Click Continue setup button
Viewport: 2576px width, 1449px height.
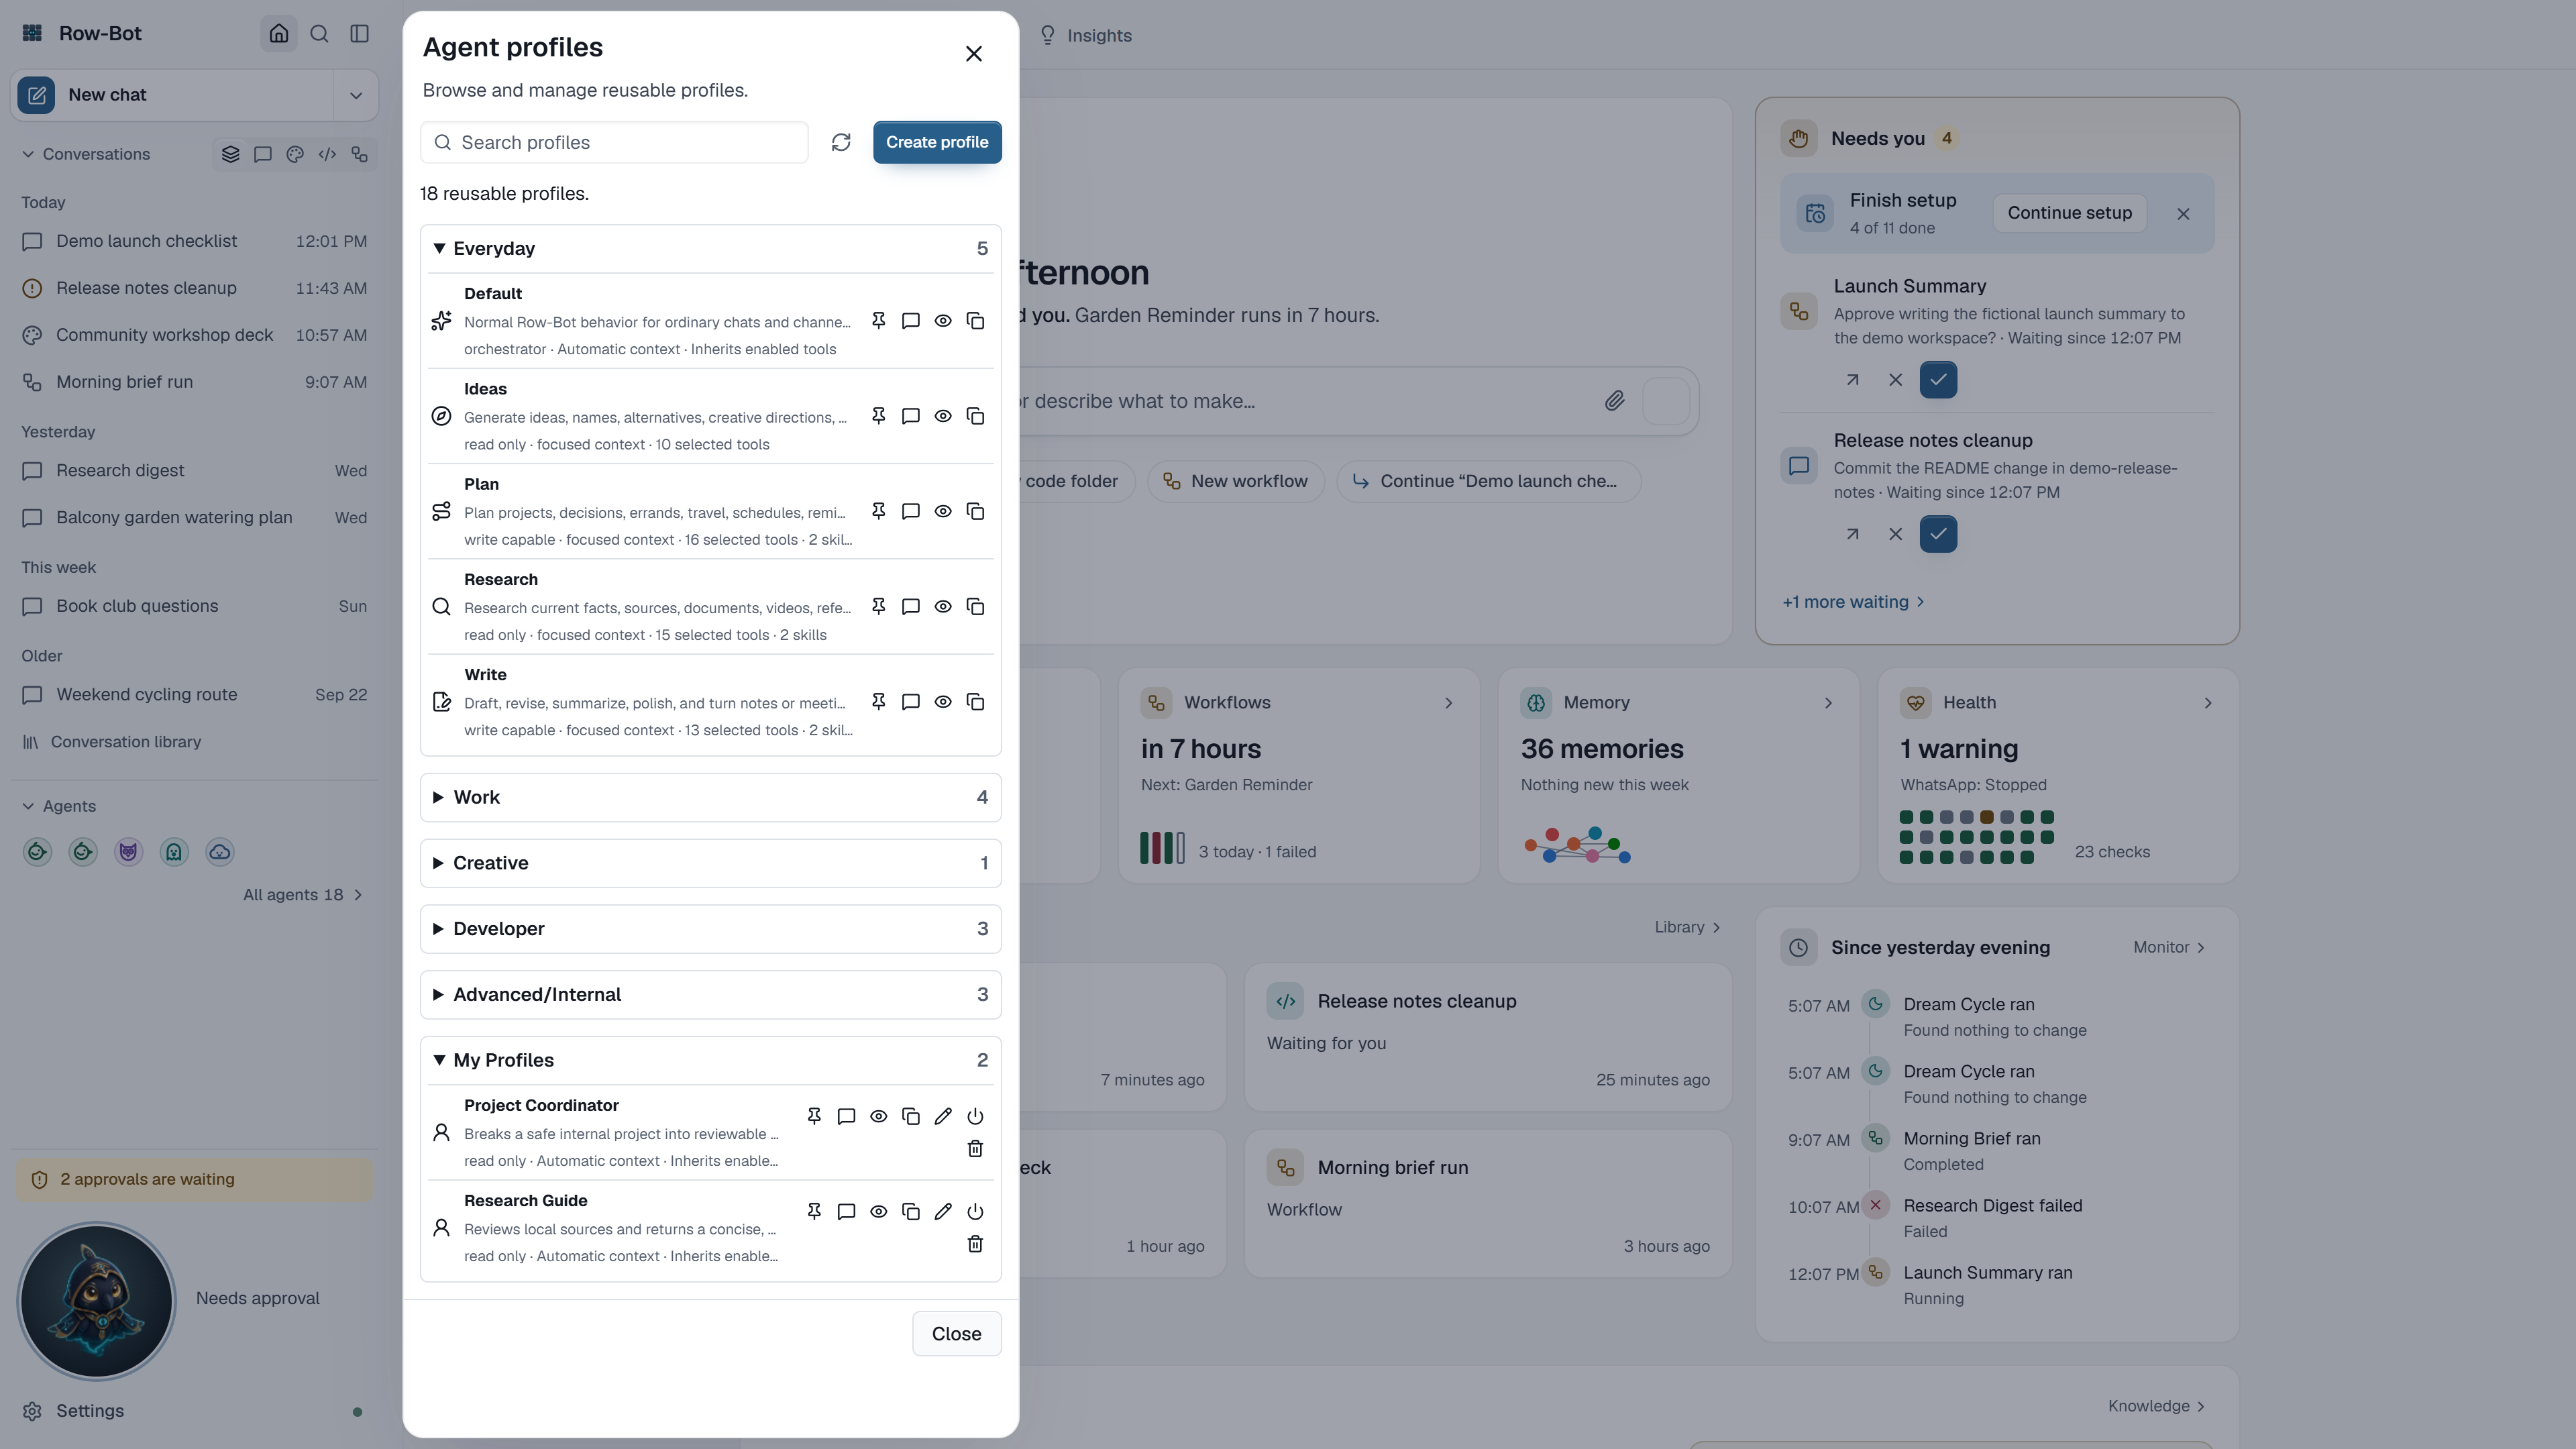pos(2069,213)
